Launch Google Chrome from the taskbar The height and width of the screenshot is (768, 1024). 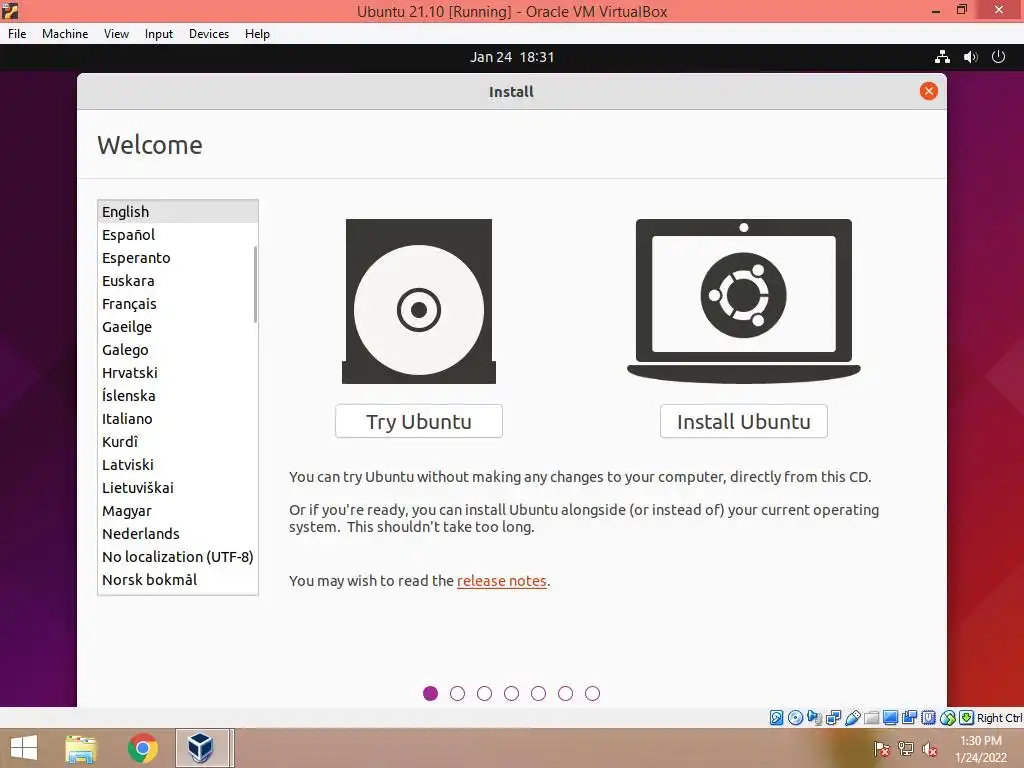[x=142, y=748]
